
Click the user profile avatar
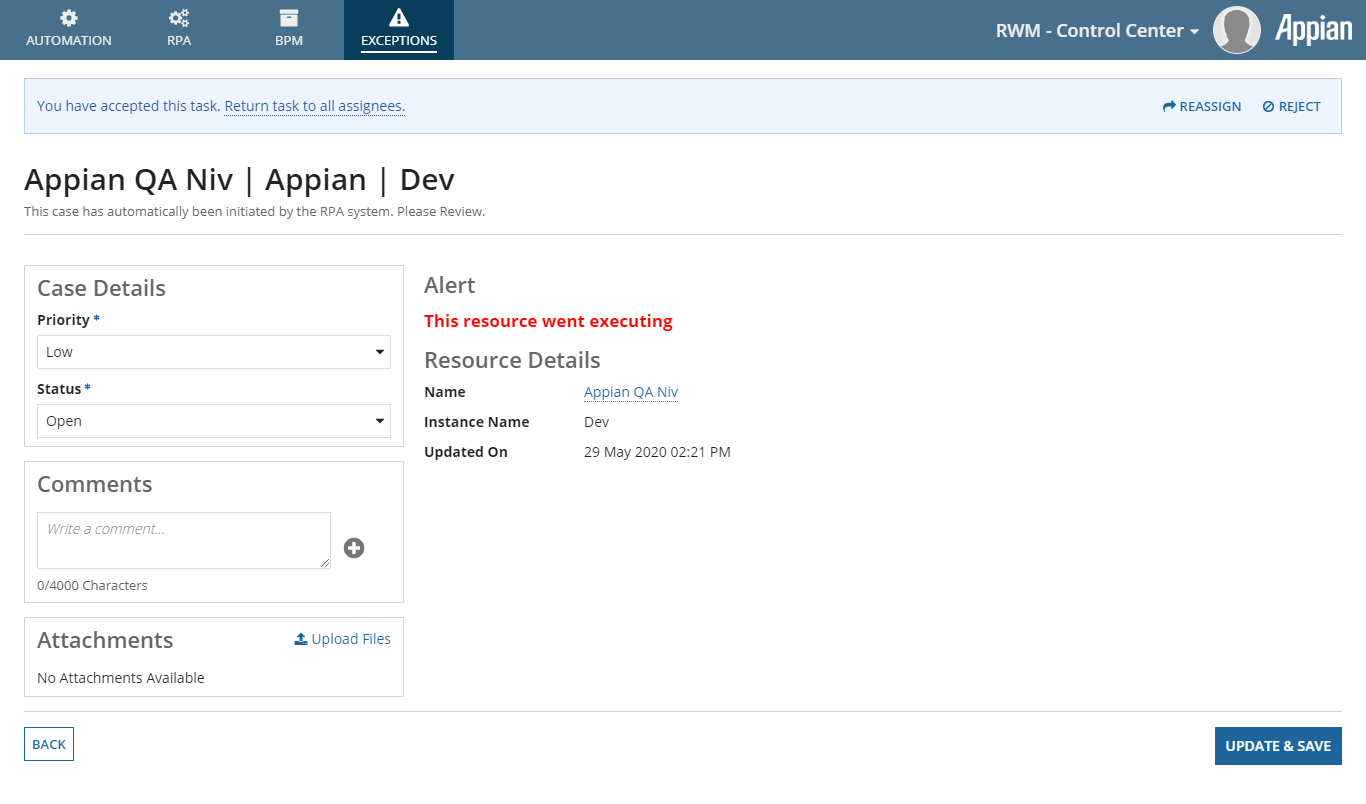pyautogui.click(x=1236, y=30)
